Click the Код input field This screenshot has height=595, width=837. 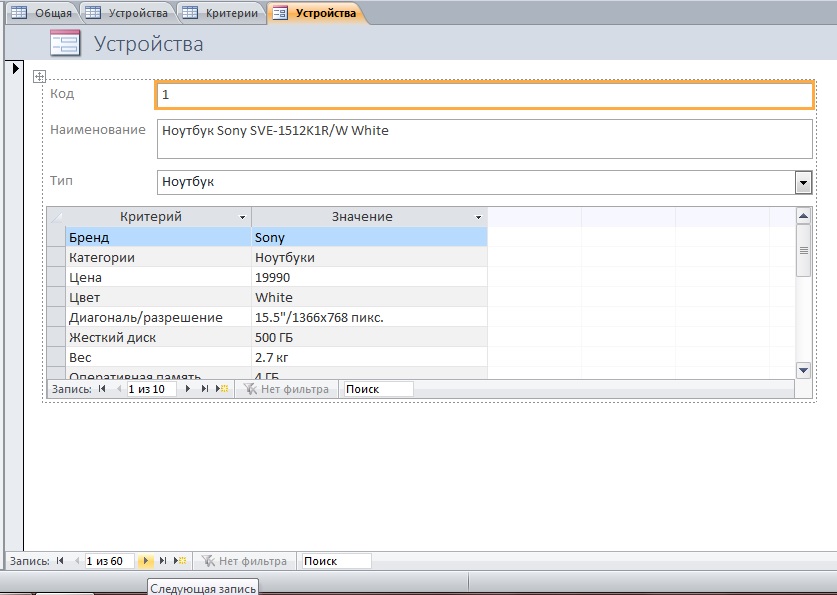click(x=485, y=95)
